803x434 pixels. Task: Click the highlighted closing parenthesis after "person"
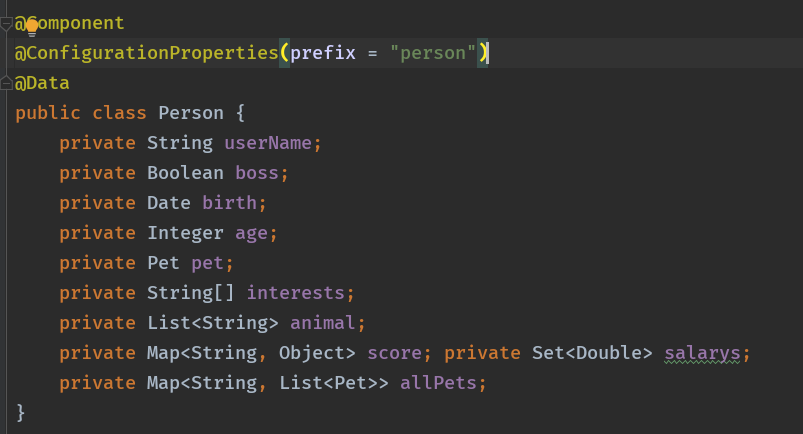pyautogui.click(x=483, y=52)
